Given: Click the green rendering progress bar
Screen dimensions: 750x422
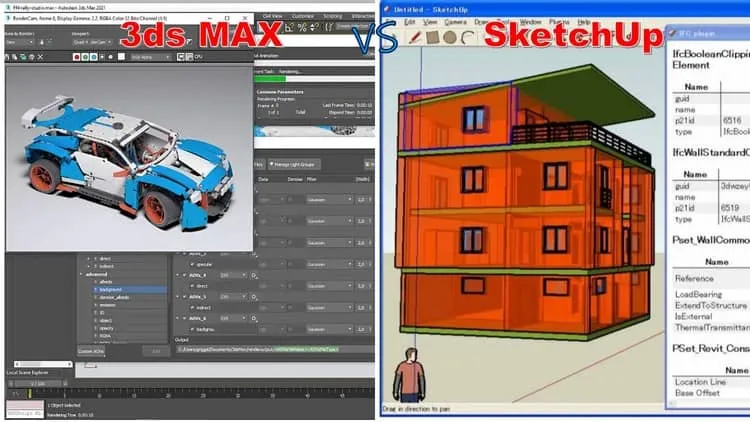Looking at the screenshot, I should pyautogui.click(x=270, y=78).
